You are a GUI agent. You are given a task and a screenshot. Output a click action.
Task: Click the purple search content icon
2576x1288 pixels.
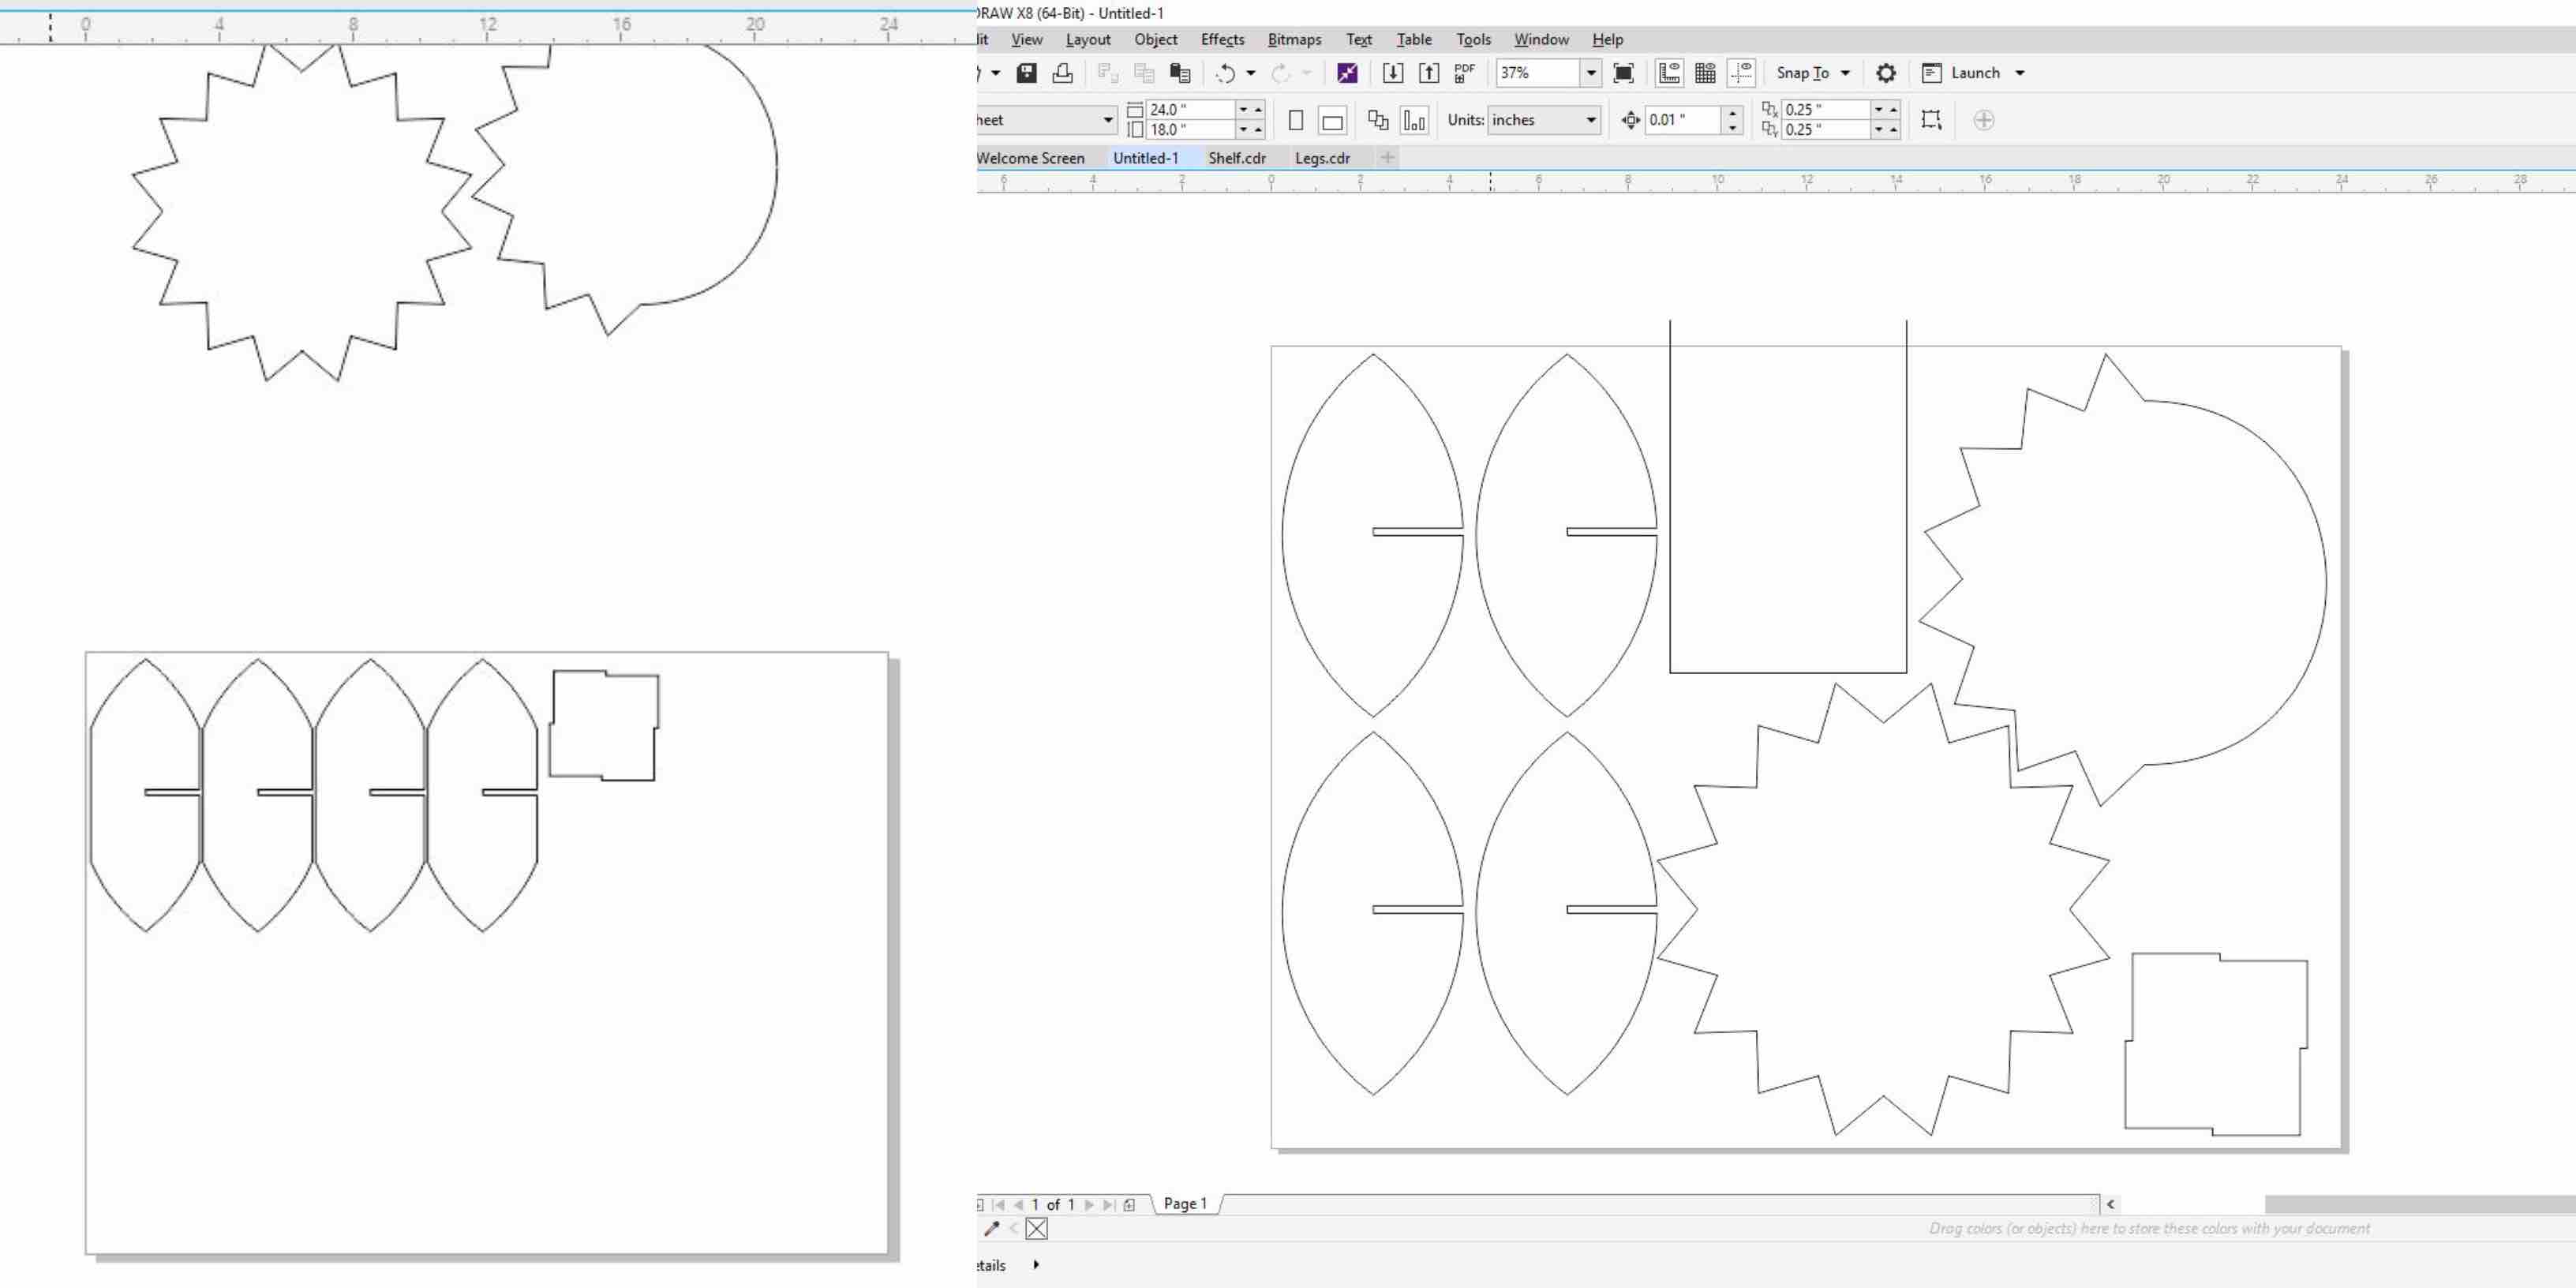pyautogui.click(x=1347, y=73)
